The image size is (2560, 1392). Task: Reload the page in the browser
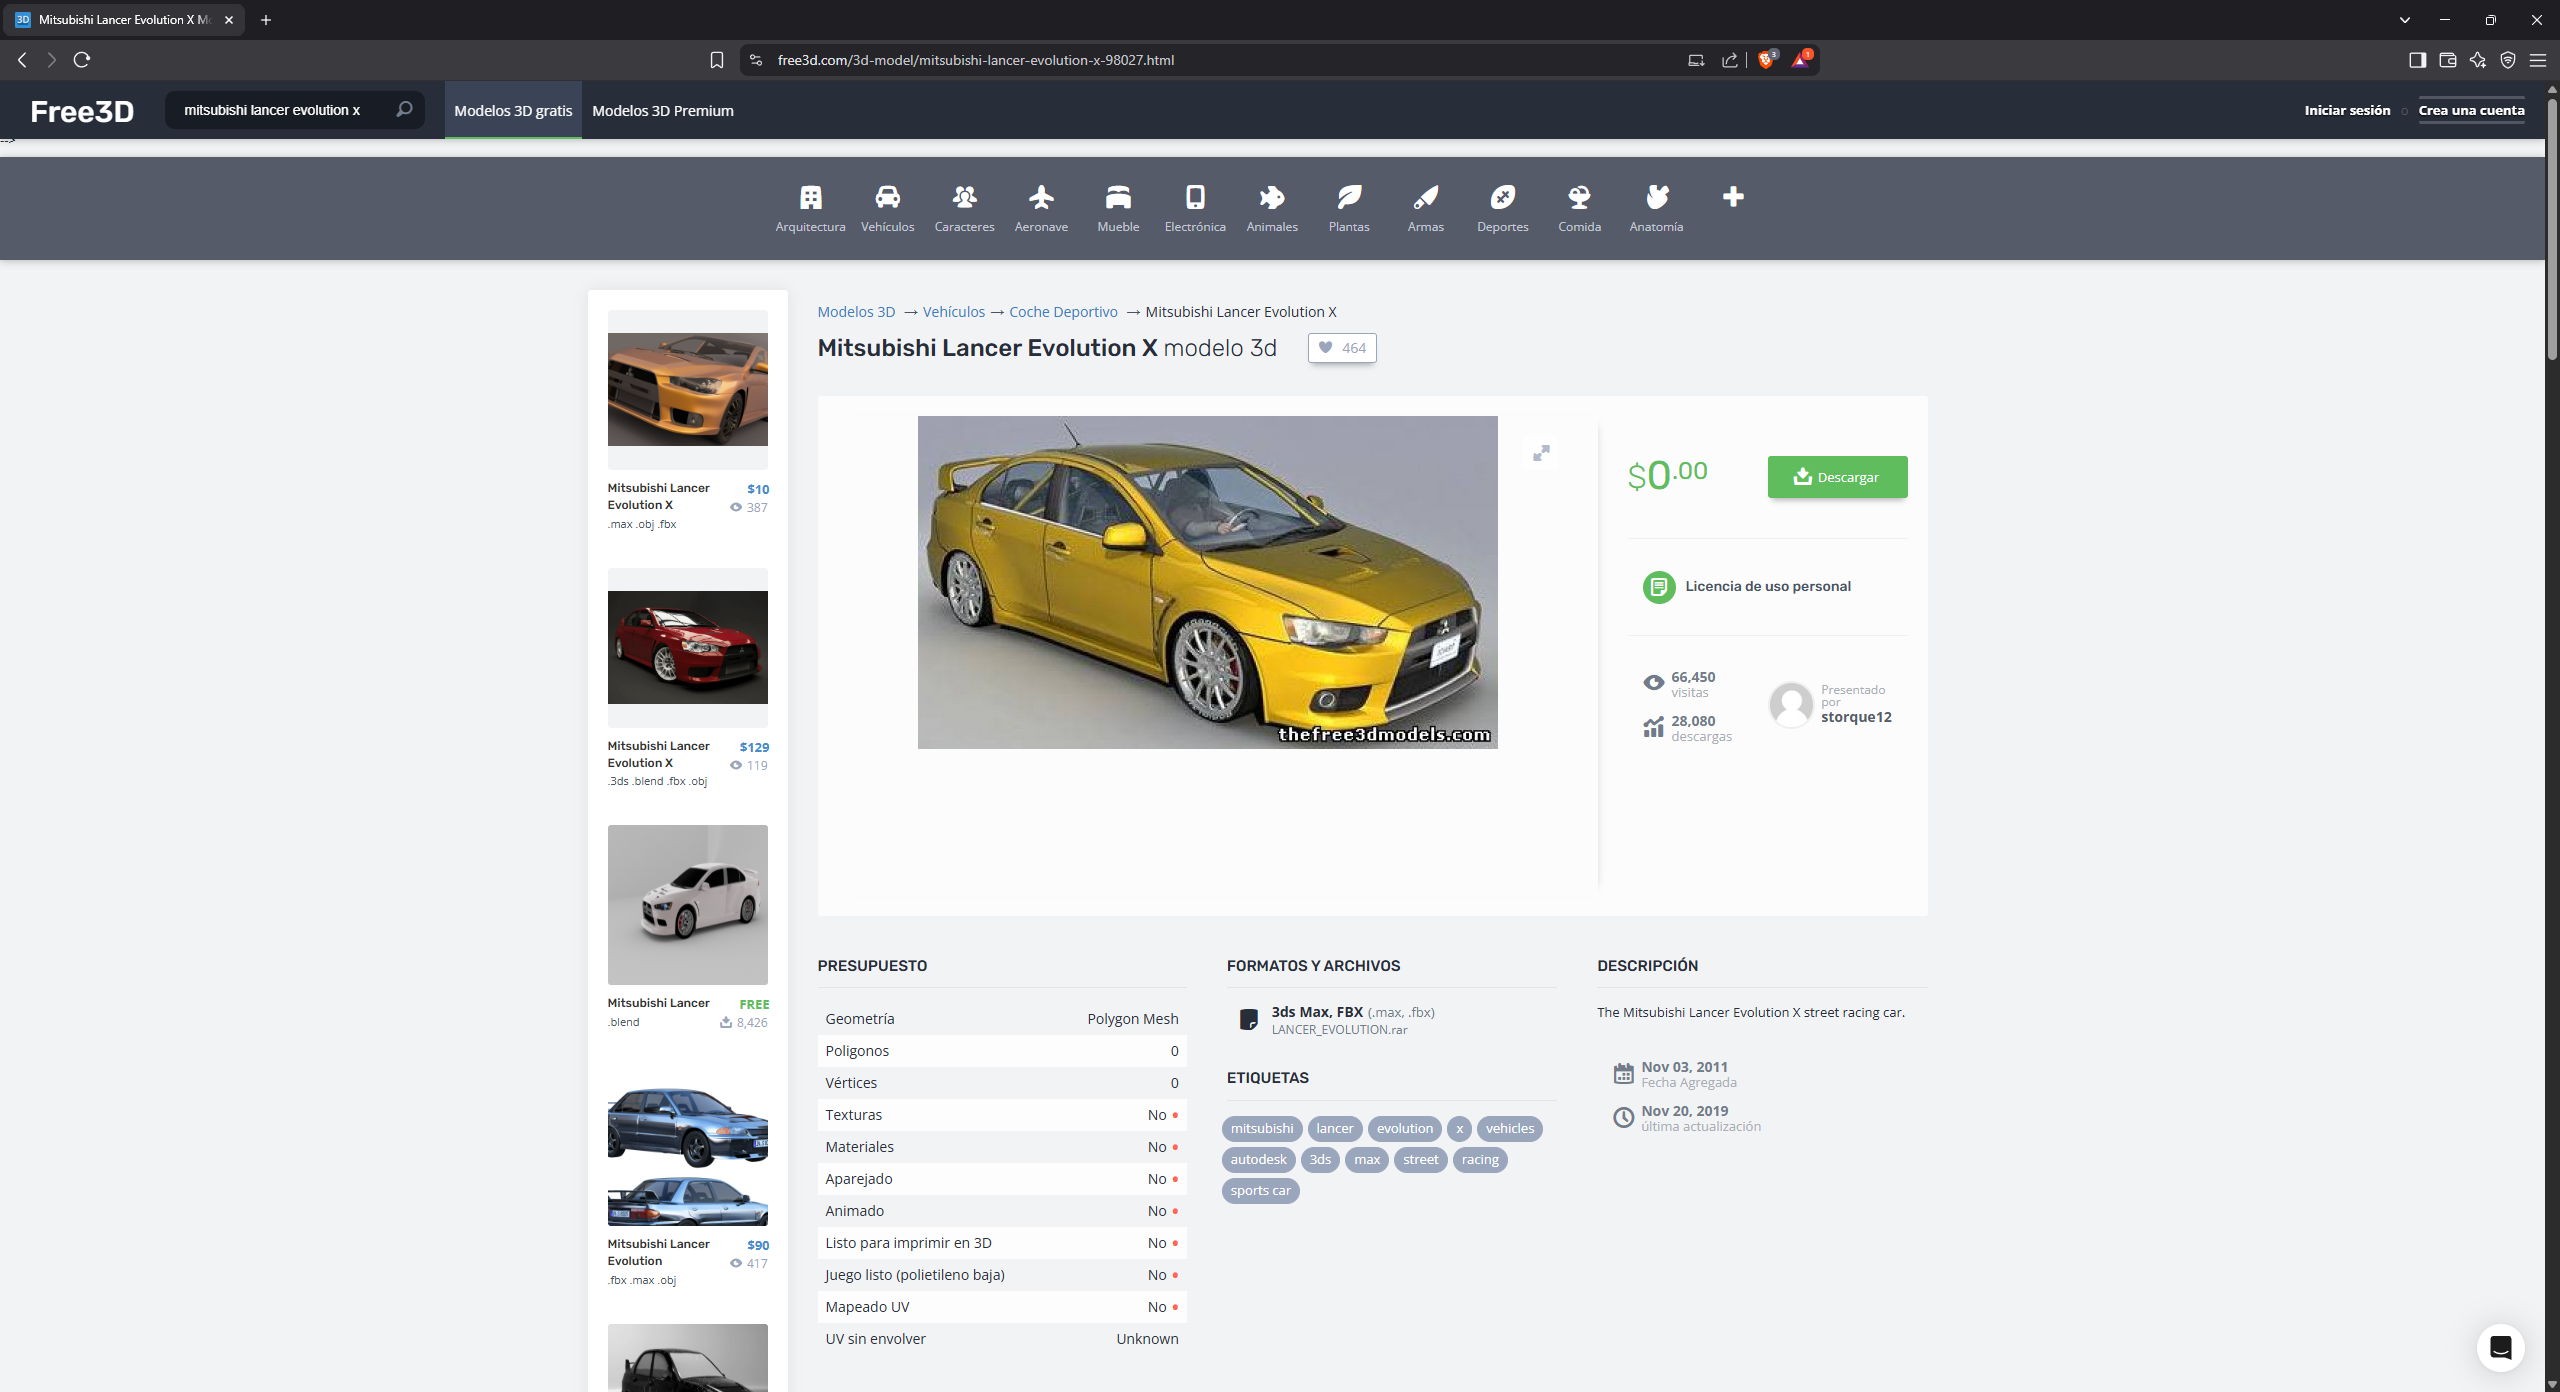pyautogui.click(x=82, y=60)
